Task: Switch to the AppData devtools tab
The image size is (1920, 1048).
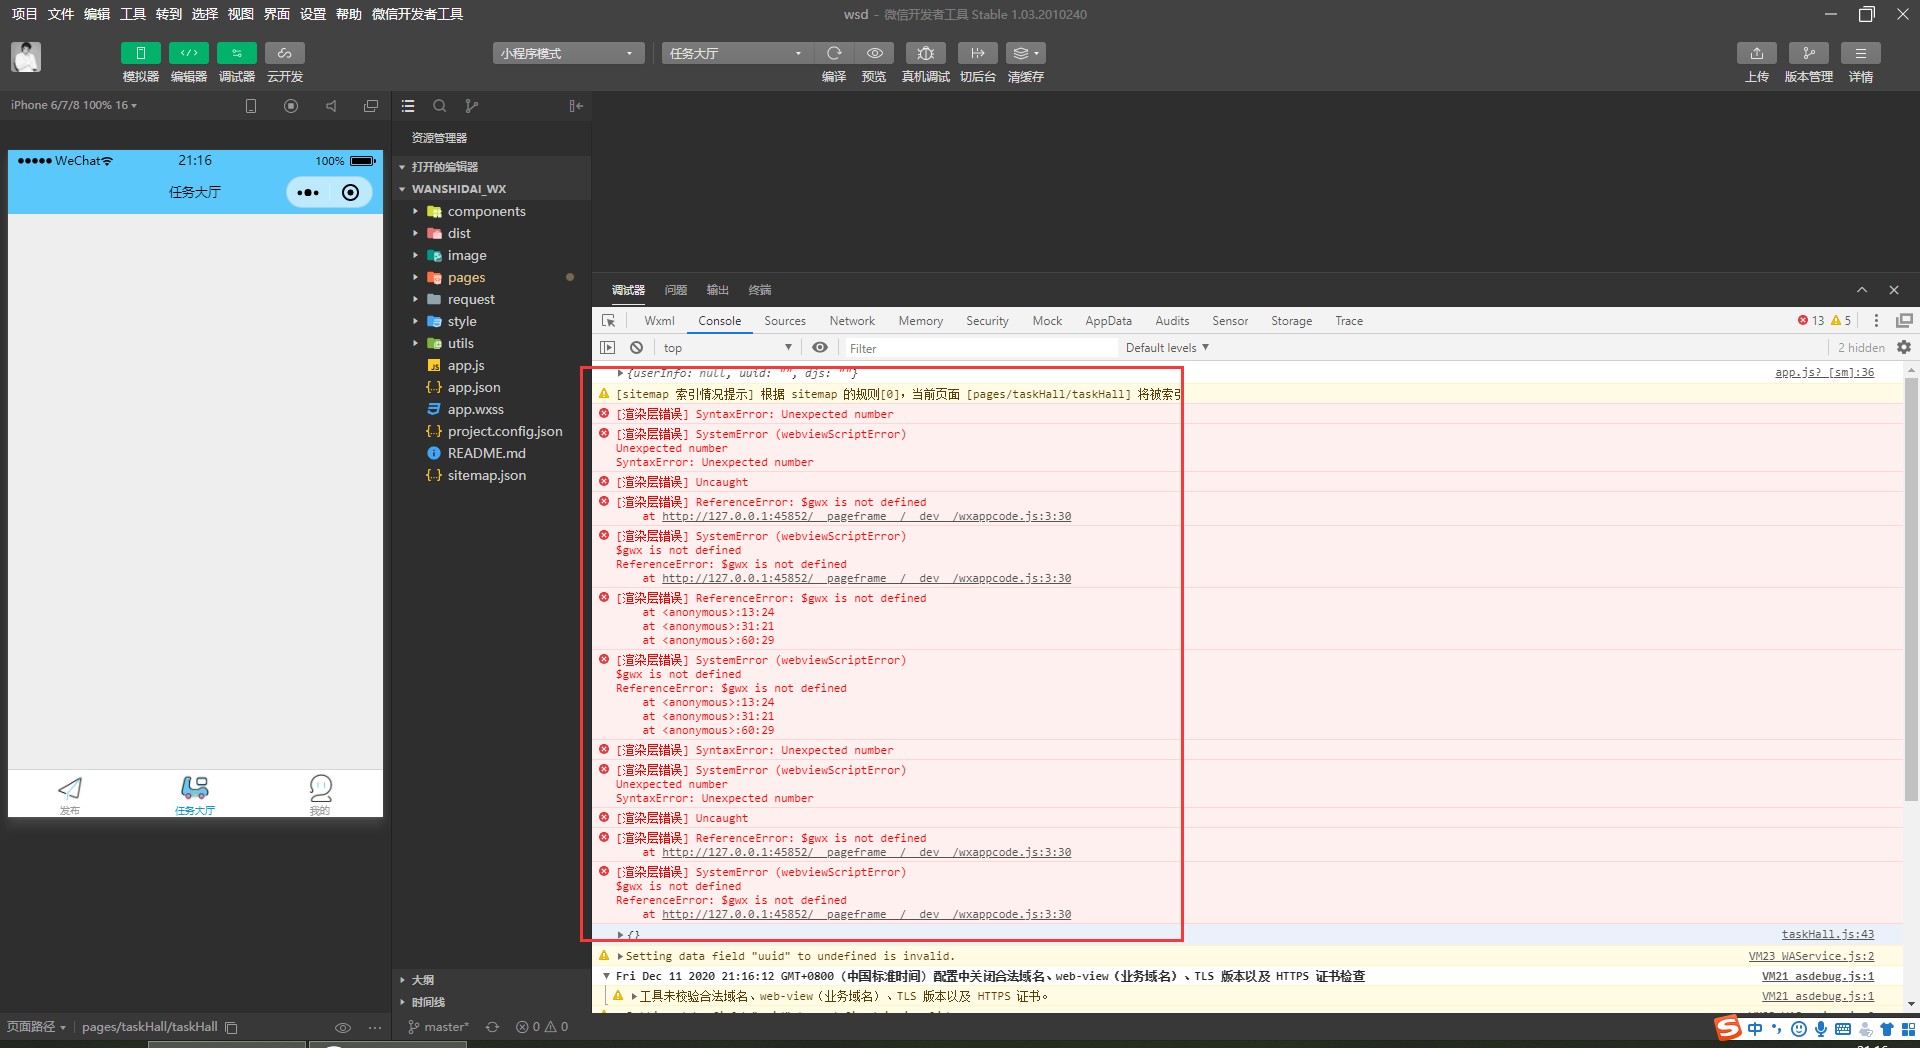Action: point(1109,321)
